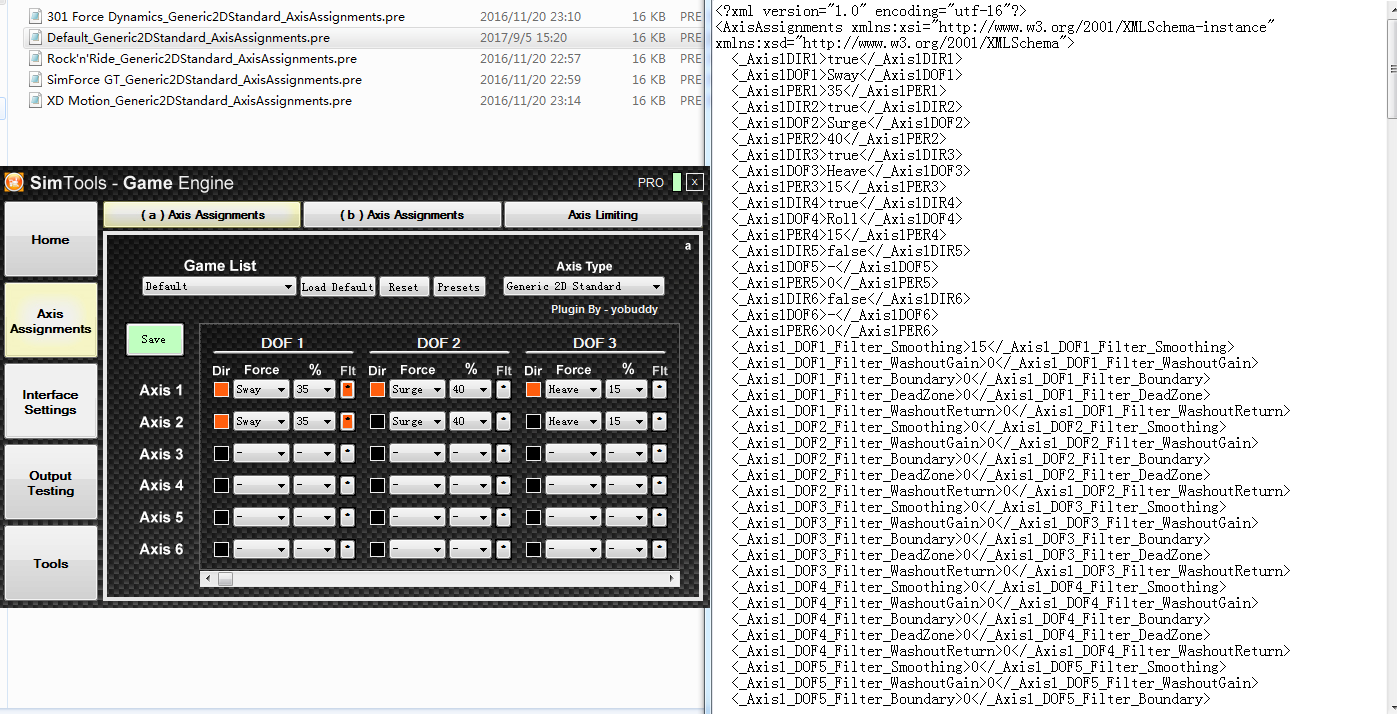Go to Output Testing in the sidebar
This screenshot has height=714, width=1397.
click(x=51, y=483)
